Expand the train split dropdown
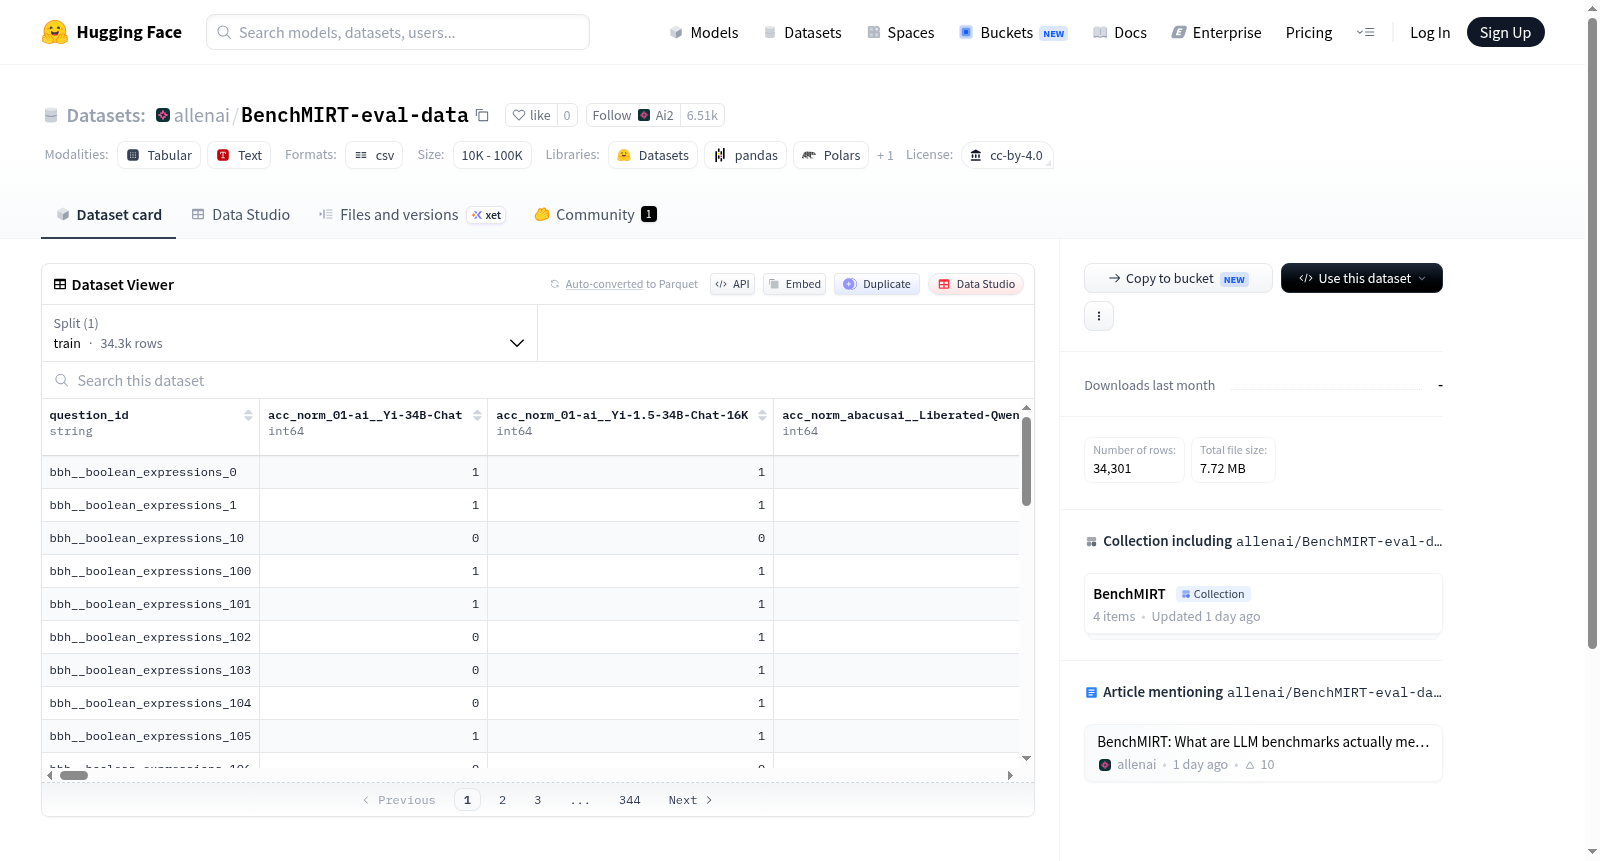The height and width of the screenshot is (861, 1600). coord(290,333)
